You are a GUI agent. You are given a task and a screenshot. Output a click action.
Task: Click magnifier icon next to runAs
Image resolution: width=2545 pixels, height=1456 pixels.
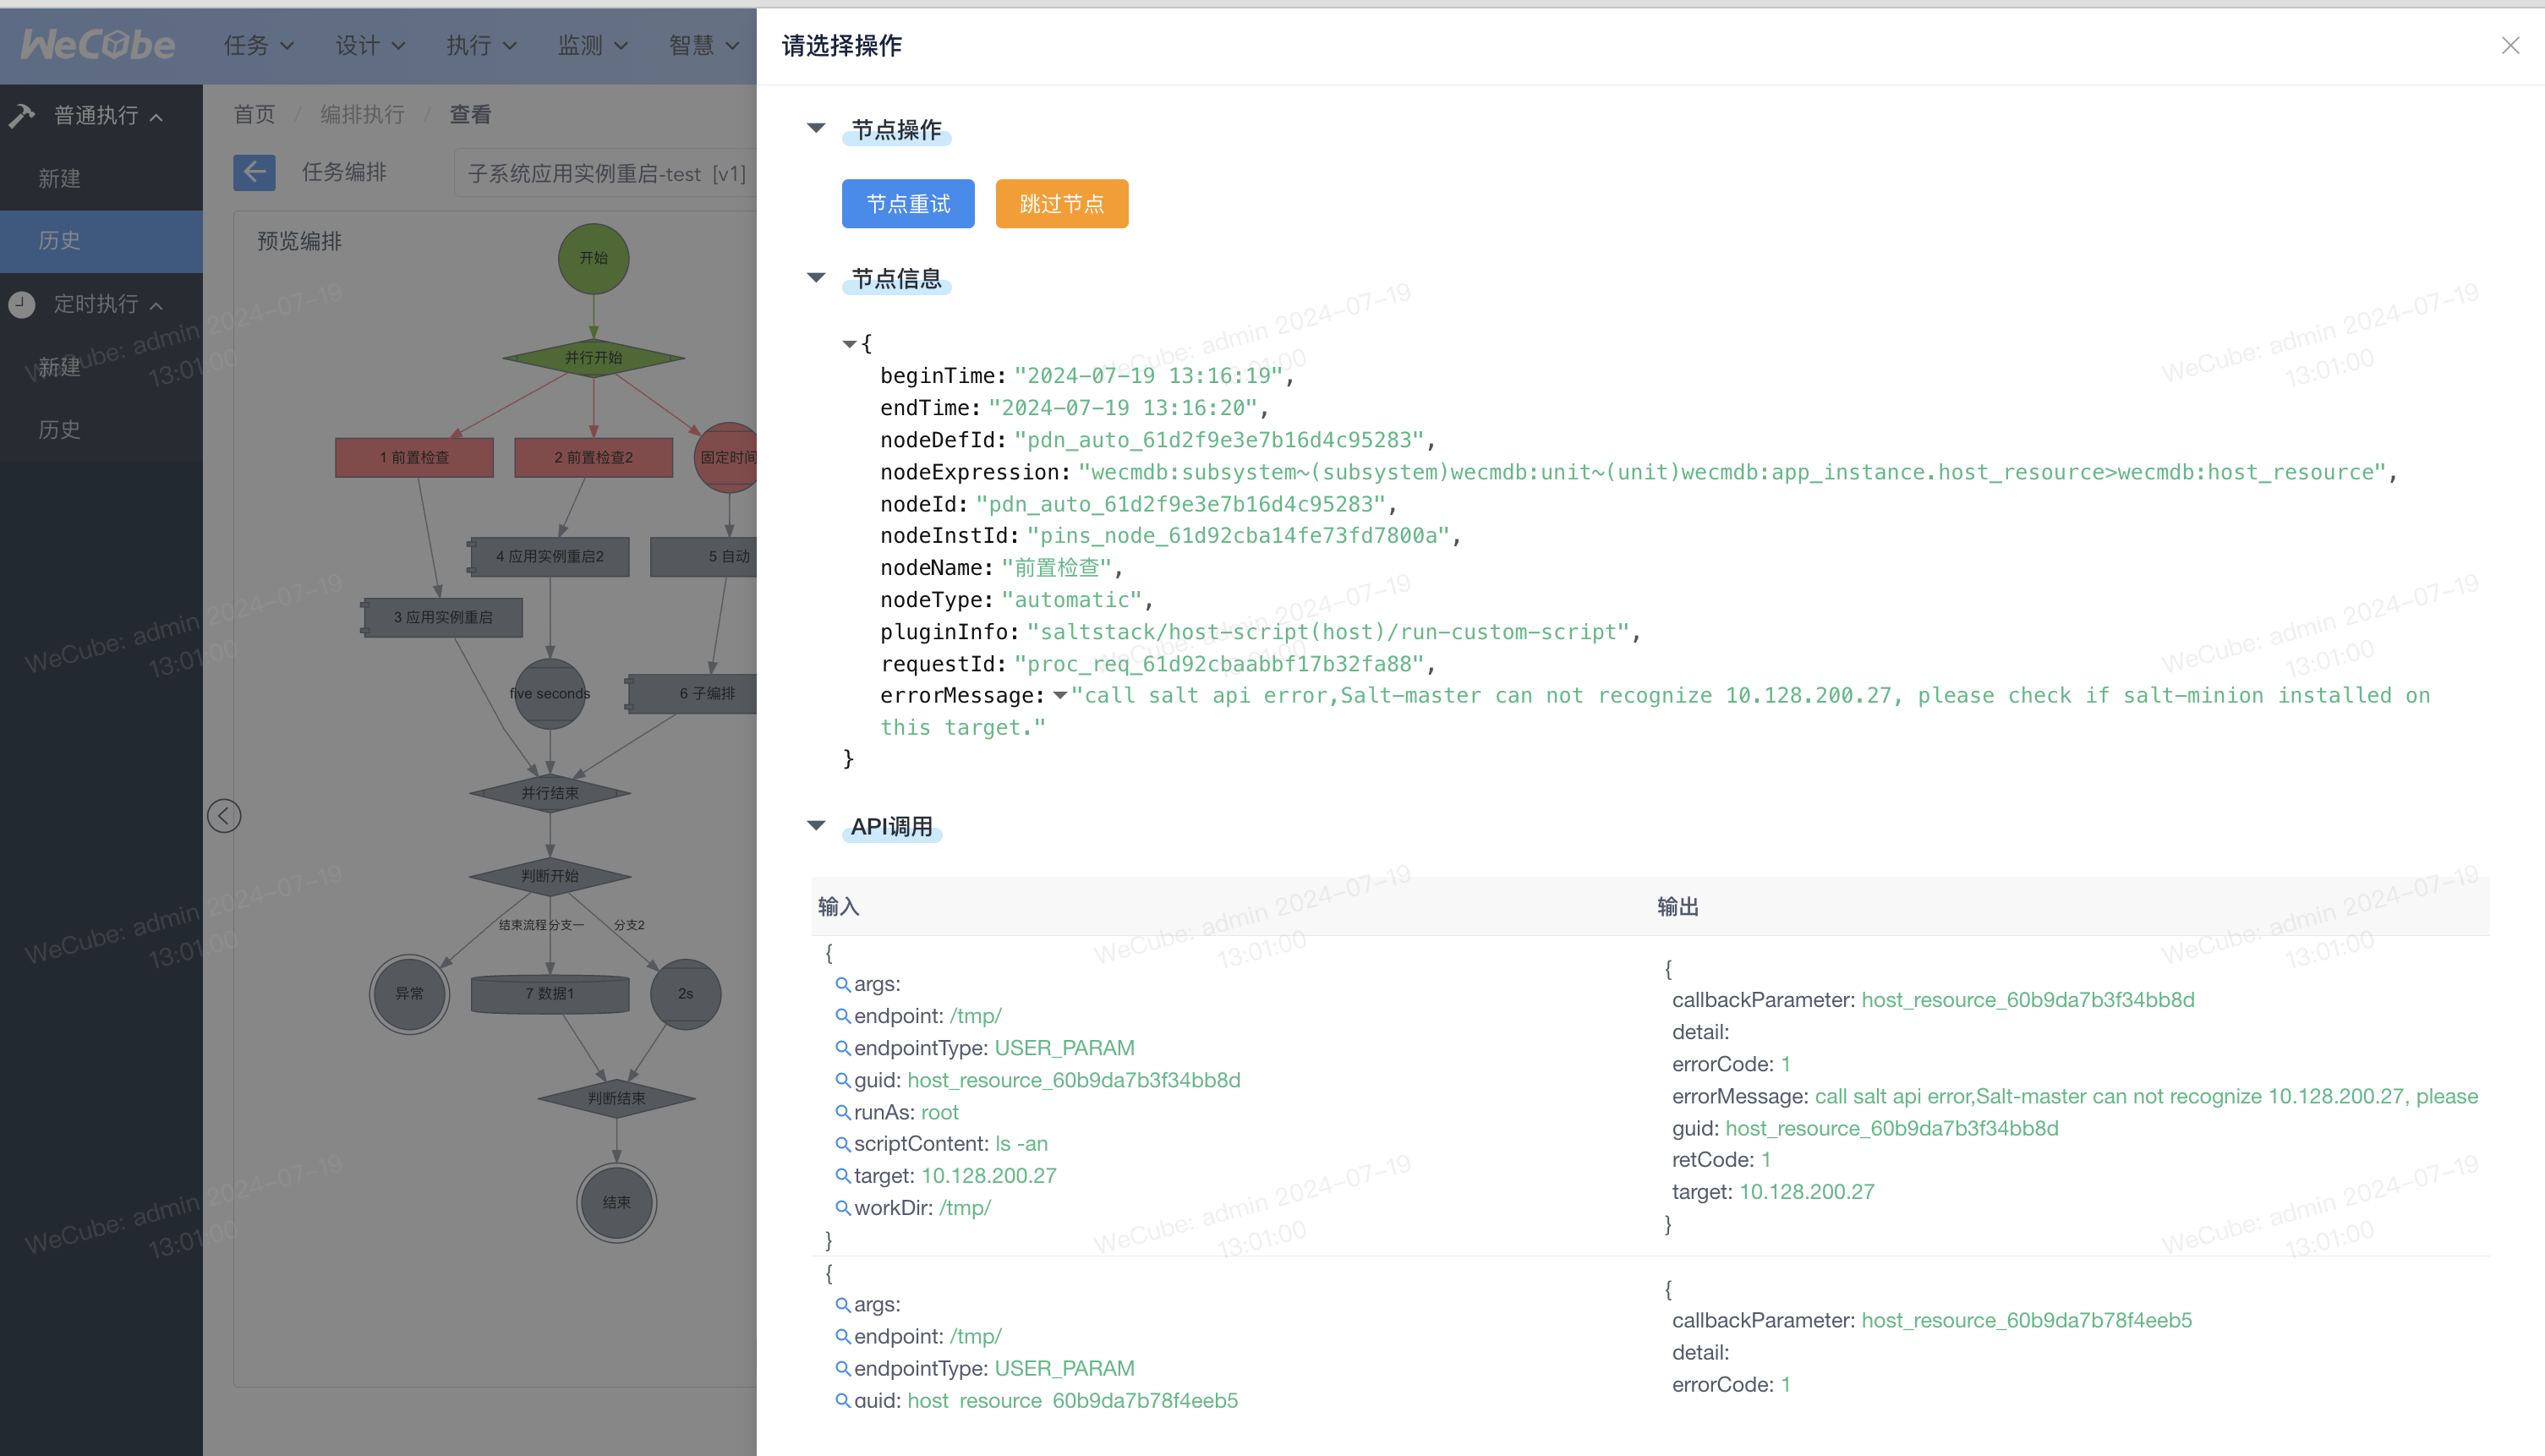pos(843,1112)
